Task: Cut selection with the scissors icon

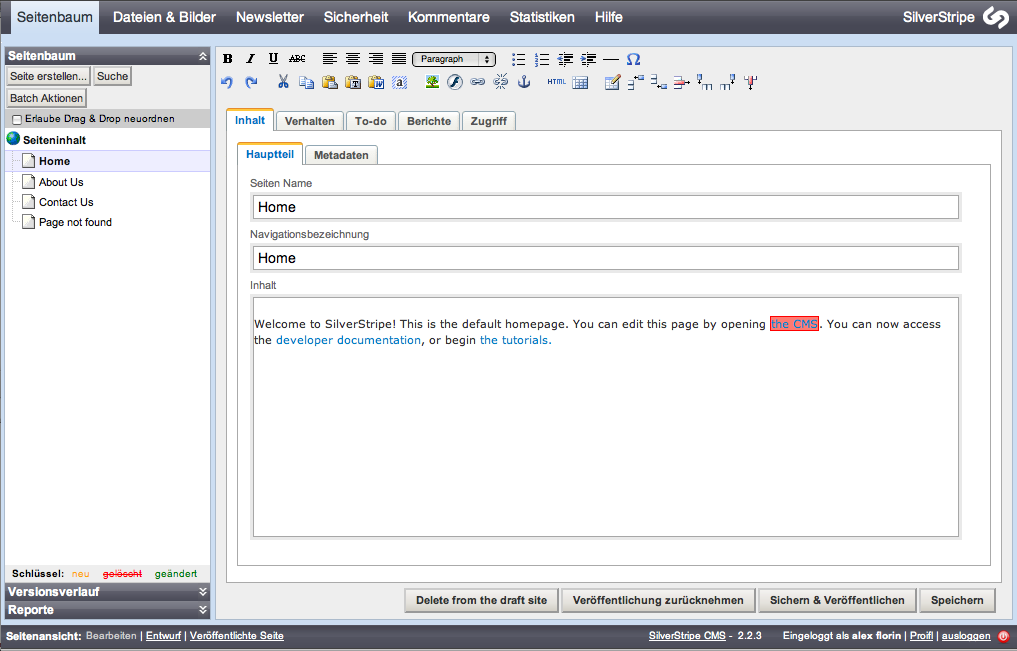Action: pyautogui.click(x=283, y=82)
